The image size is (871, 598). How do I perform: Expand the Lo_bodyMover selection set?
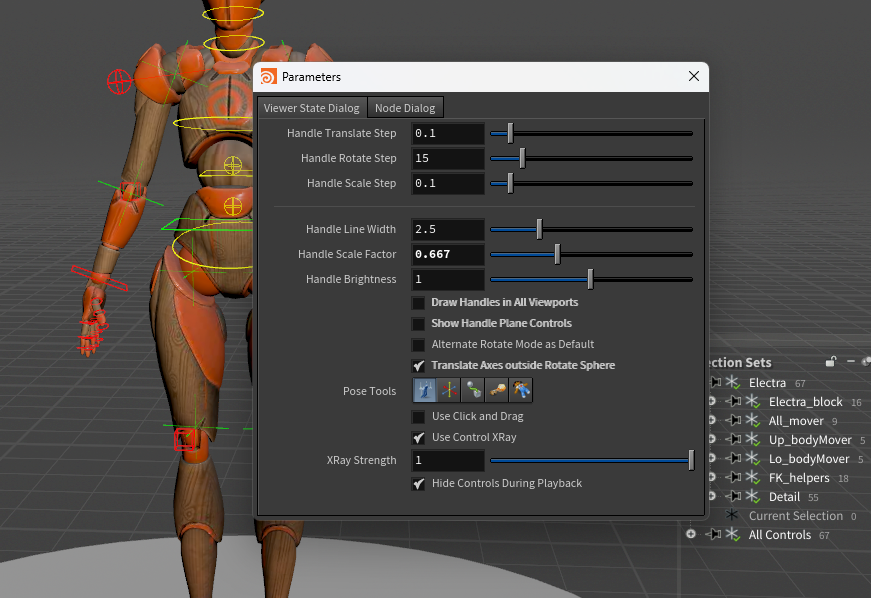pos(712,458)
